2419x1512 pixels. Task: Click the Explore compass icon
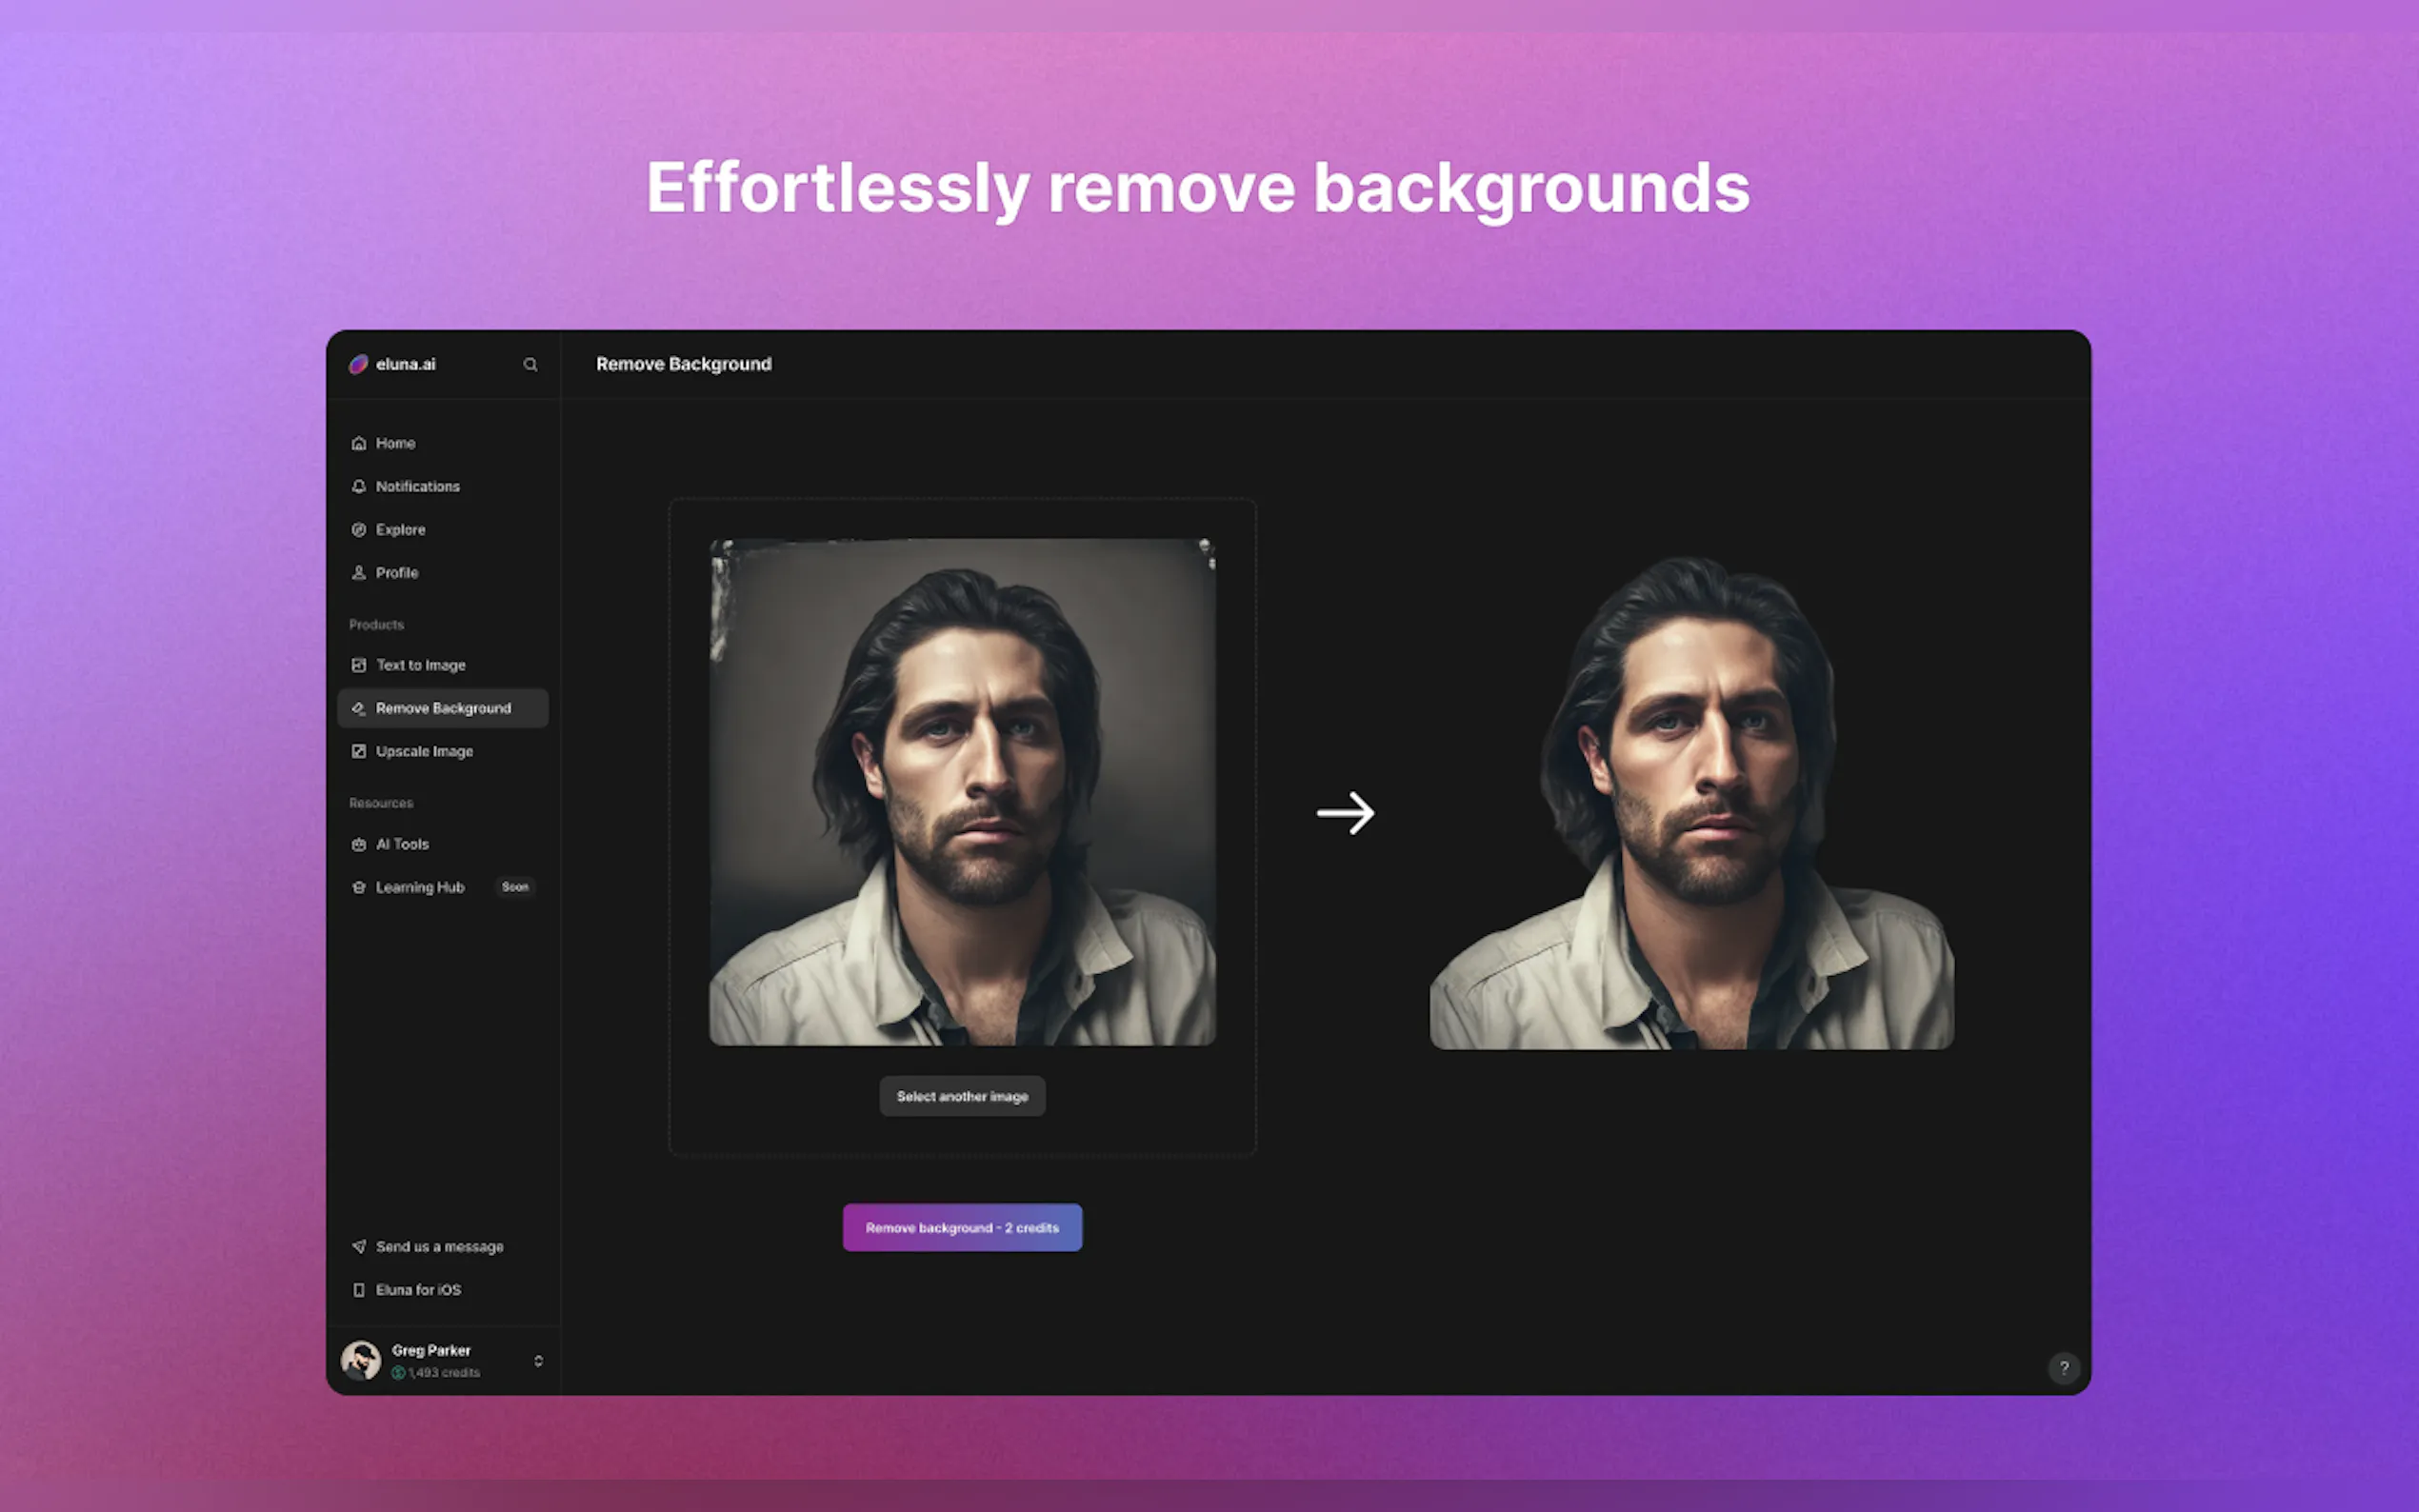359,530
